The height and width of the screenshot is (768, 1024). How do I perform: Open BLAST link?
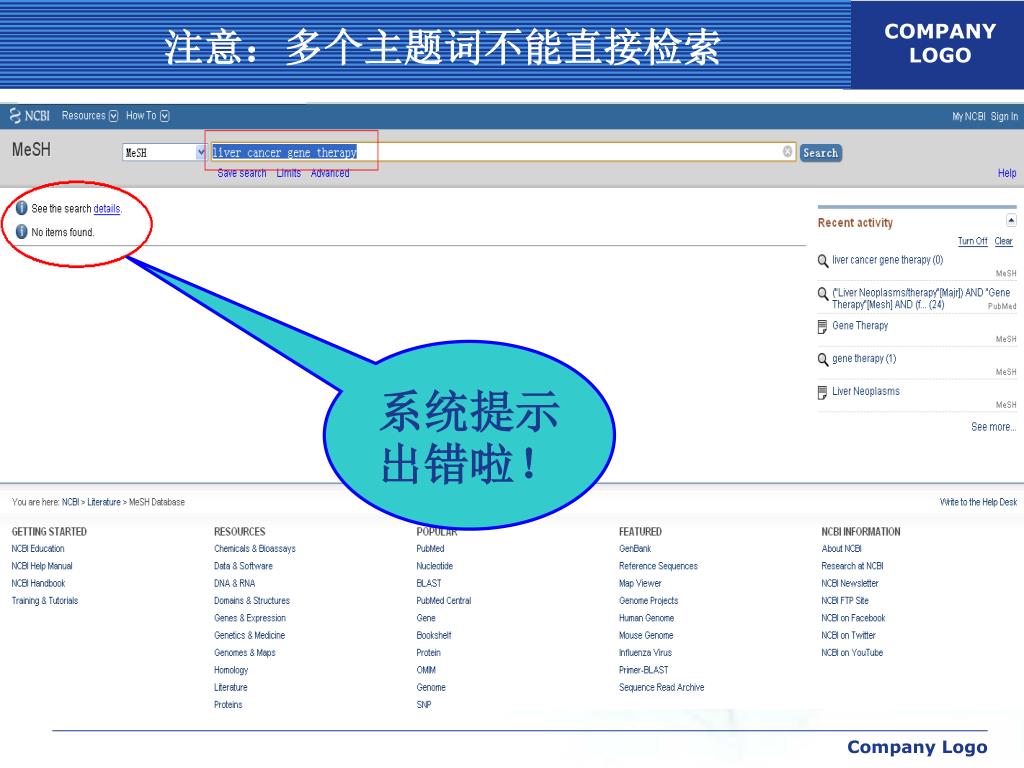coord(428,583)
